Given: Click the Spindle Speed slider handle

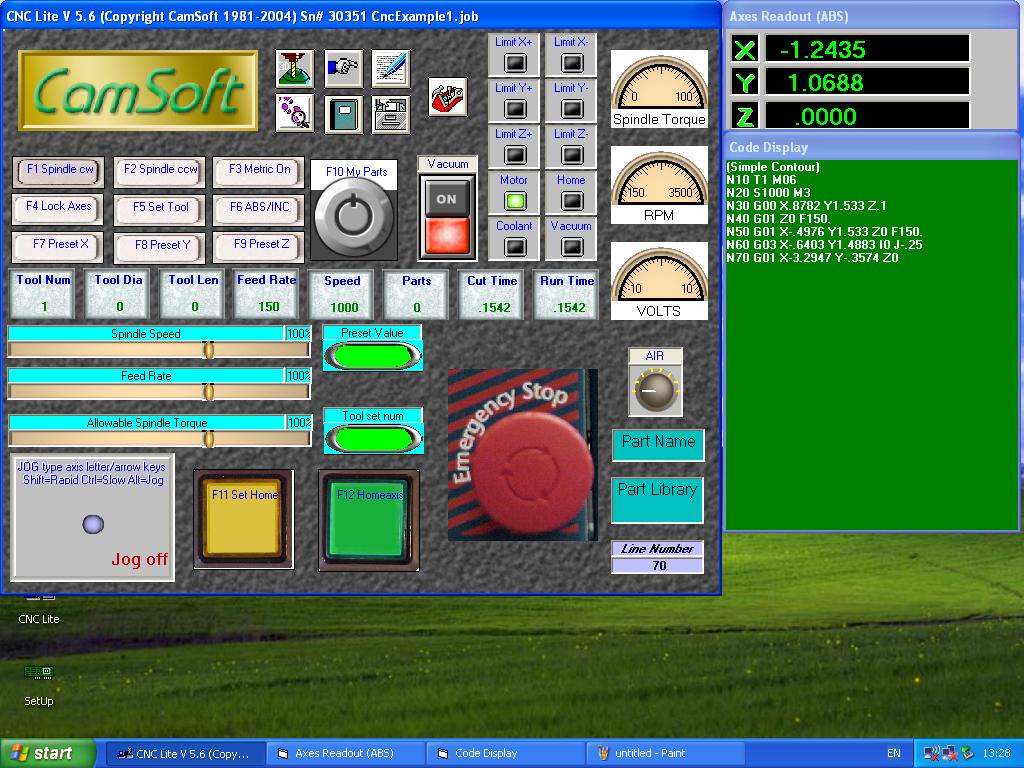Looking at the screenshot, I should click(x=208, y=350).
